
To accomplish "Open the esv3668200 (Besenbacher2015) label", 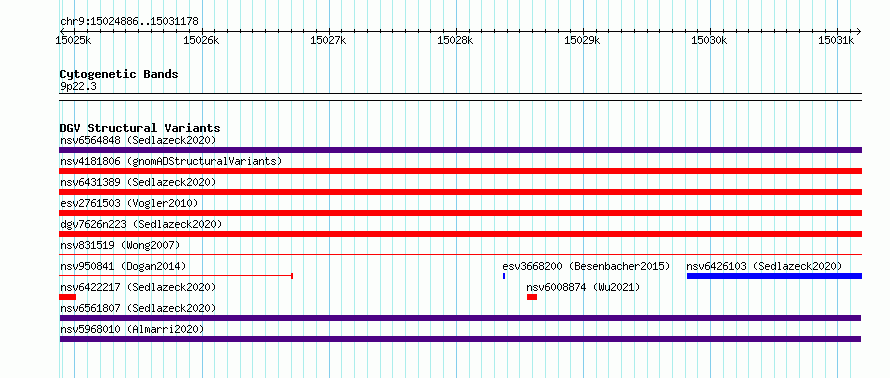I will [586, 266].
